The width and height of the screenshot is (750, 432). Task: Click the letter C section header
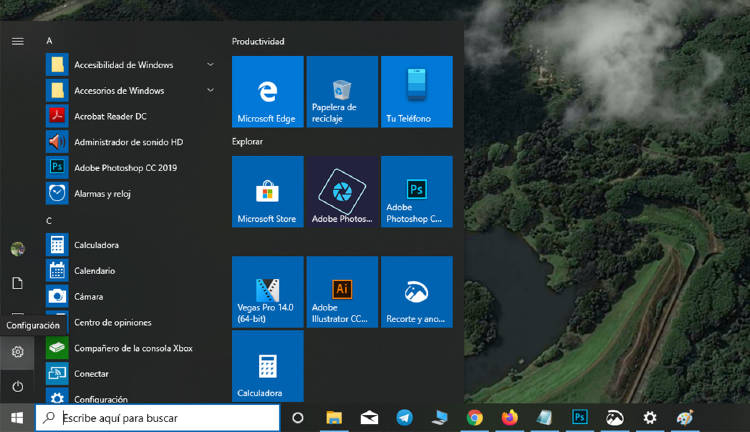click(49, 221)
